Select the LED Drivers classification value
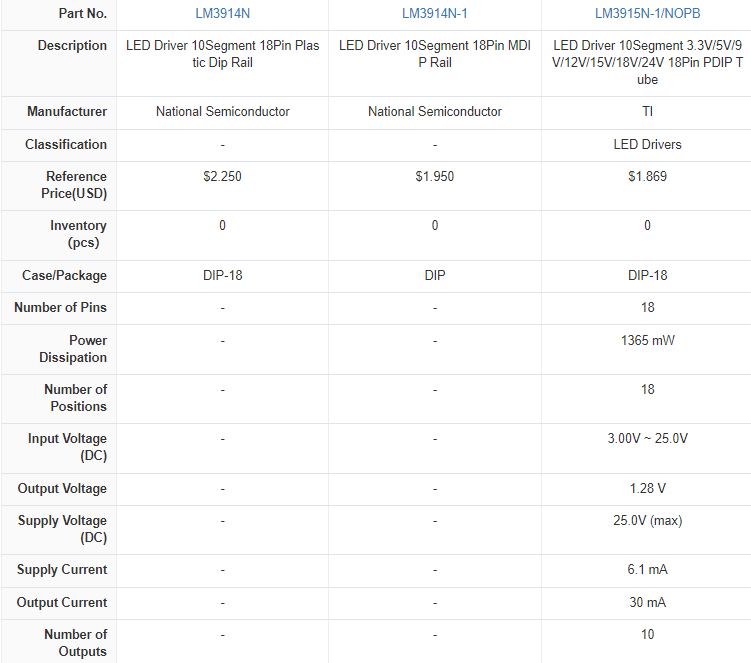The image size is (751, 663). click(647, 145)
